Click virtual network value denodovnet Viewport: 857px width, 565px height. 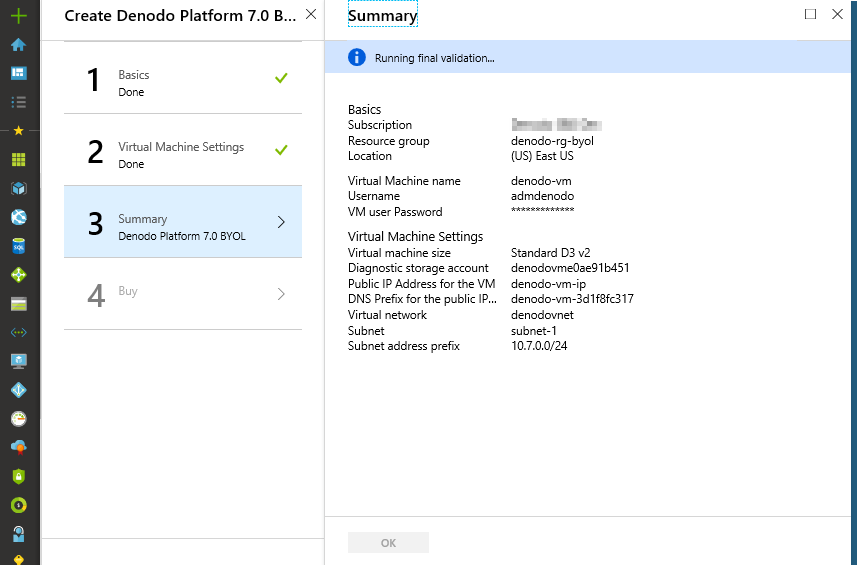point(542,315)
